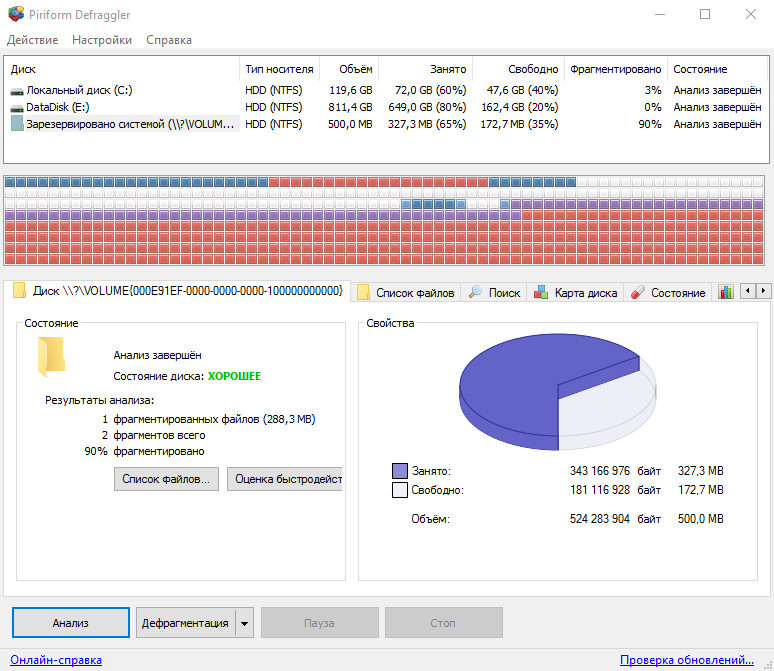Image resolution: width=774 pixels, height=671 pixels.
Task: Open the Проверка обновлений... link
Action: click(x=687, y=660)
